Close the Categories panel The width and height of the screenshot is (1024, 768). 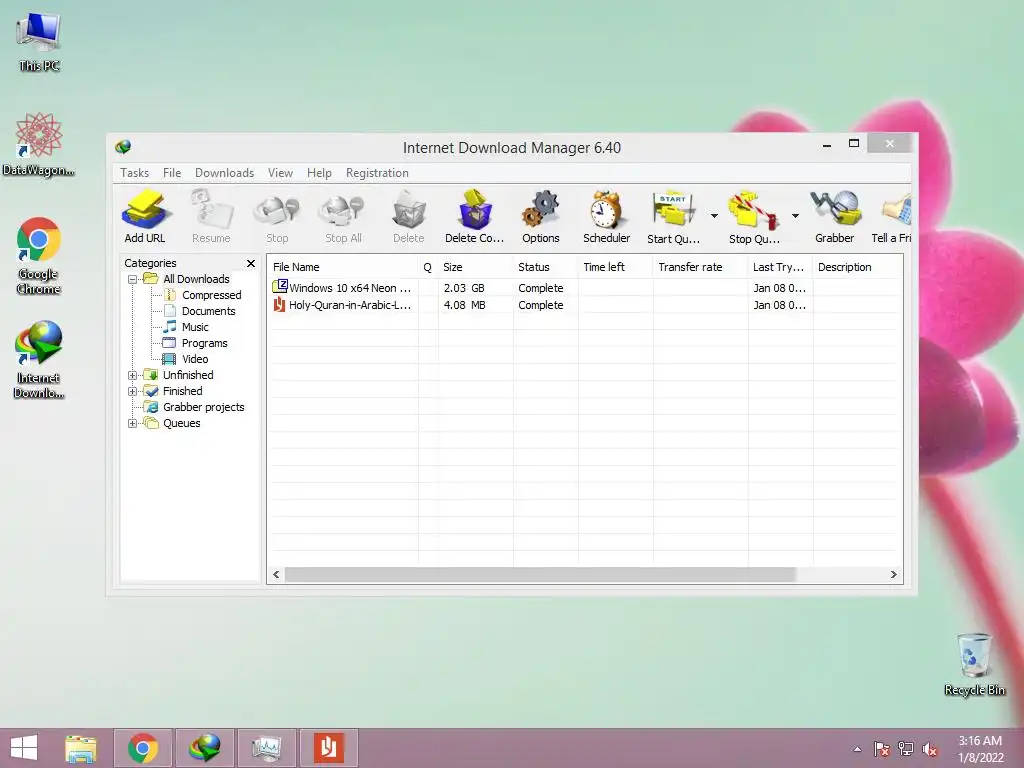click(x=251, y=263)
